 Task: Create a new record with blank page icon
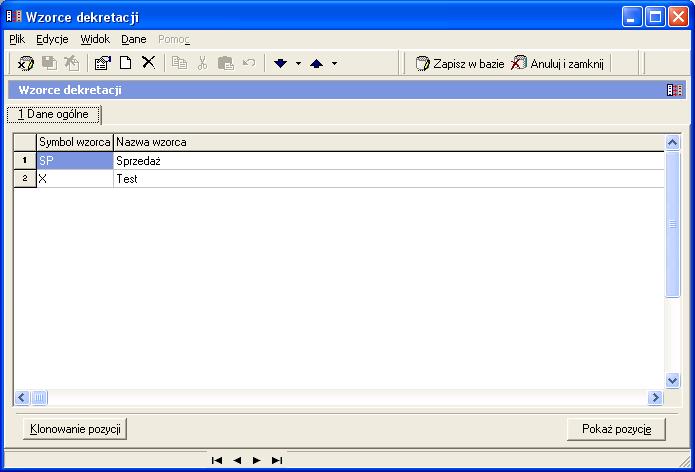click(x=126, y=62)
